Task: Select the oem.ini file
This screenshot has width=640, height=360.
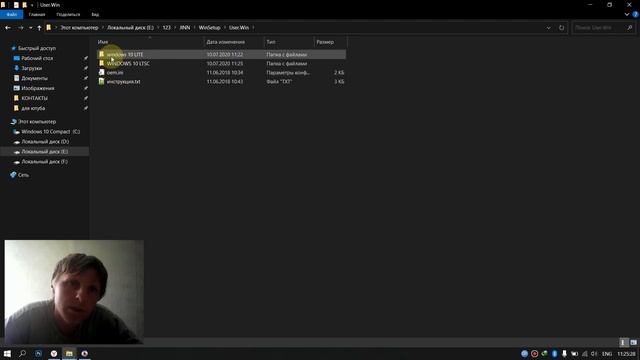Action: coord(221,73)
